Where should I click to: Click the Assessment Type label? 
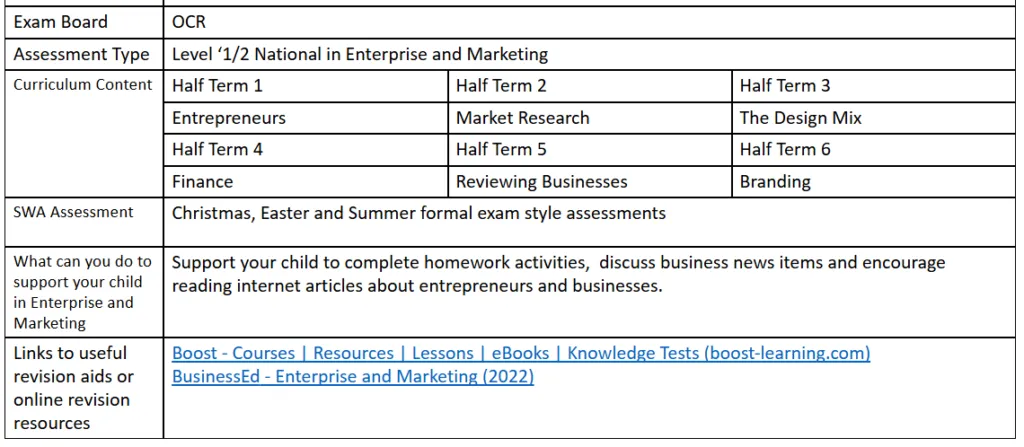point(81,54)
